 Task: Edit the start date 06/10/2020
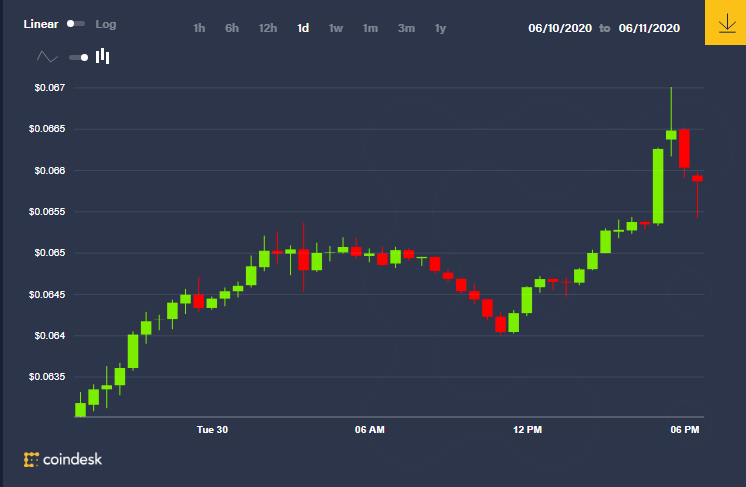point(560,29)
